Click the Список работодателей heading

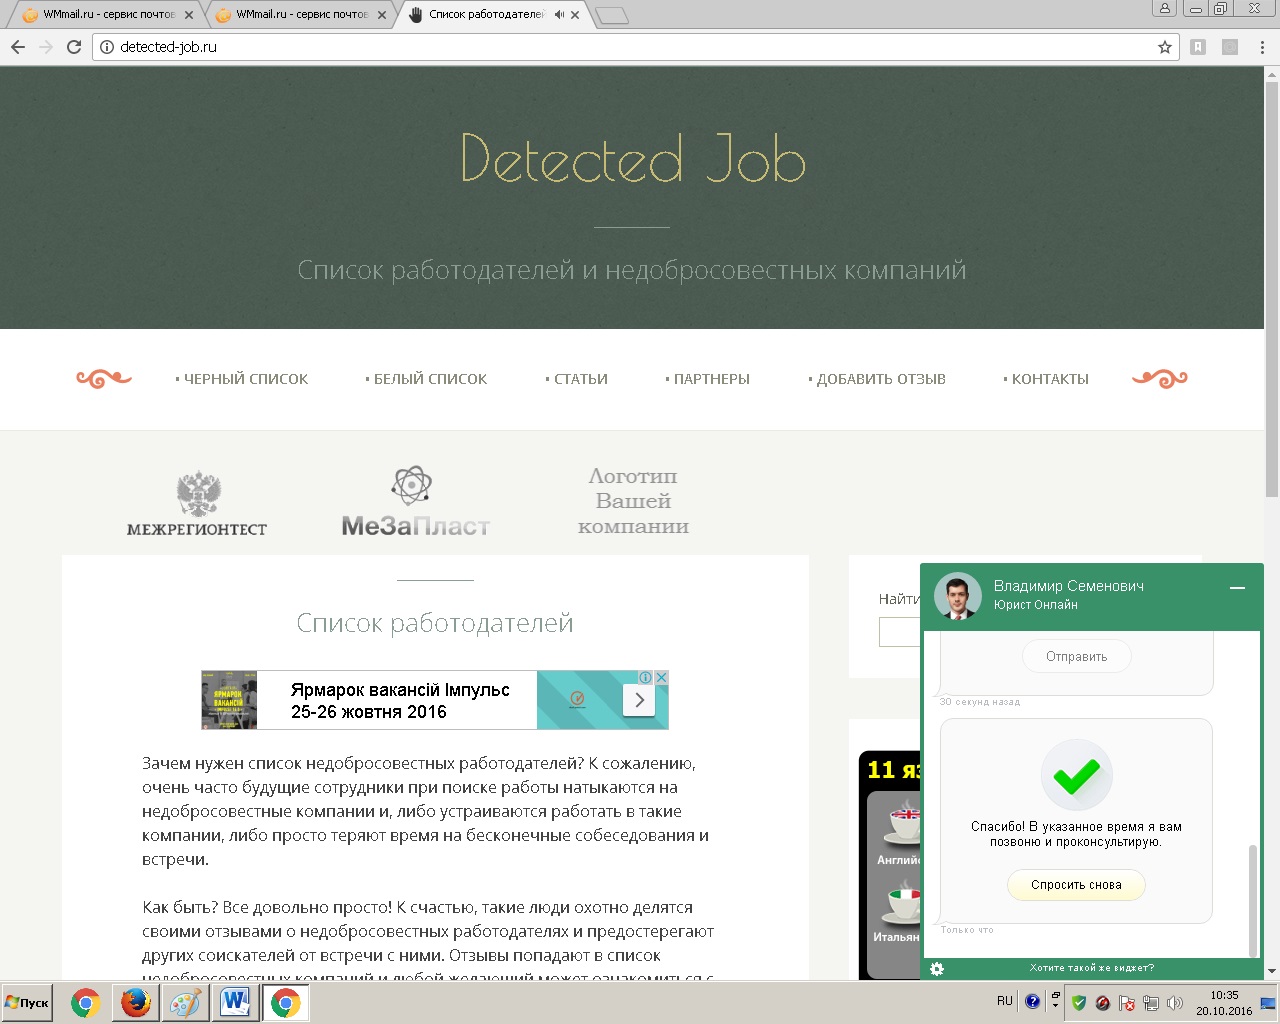pos(435,623)
